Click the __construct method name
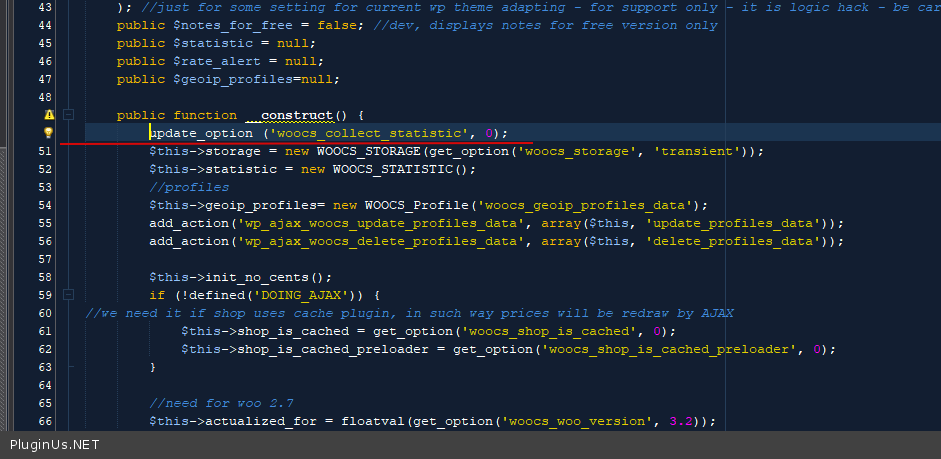941x459 pixels. click(289, 115)
